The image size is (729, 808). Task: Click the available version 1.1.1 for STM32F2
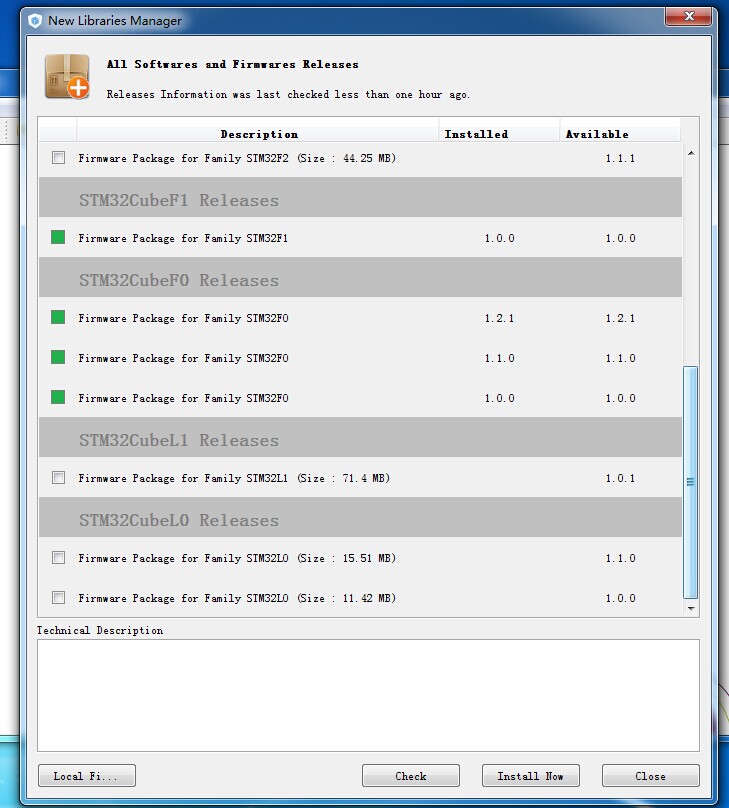(620, 158)
